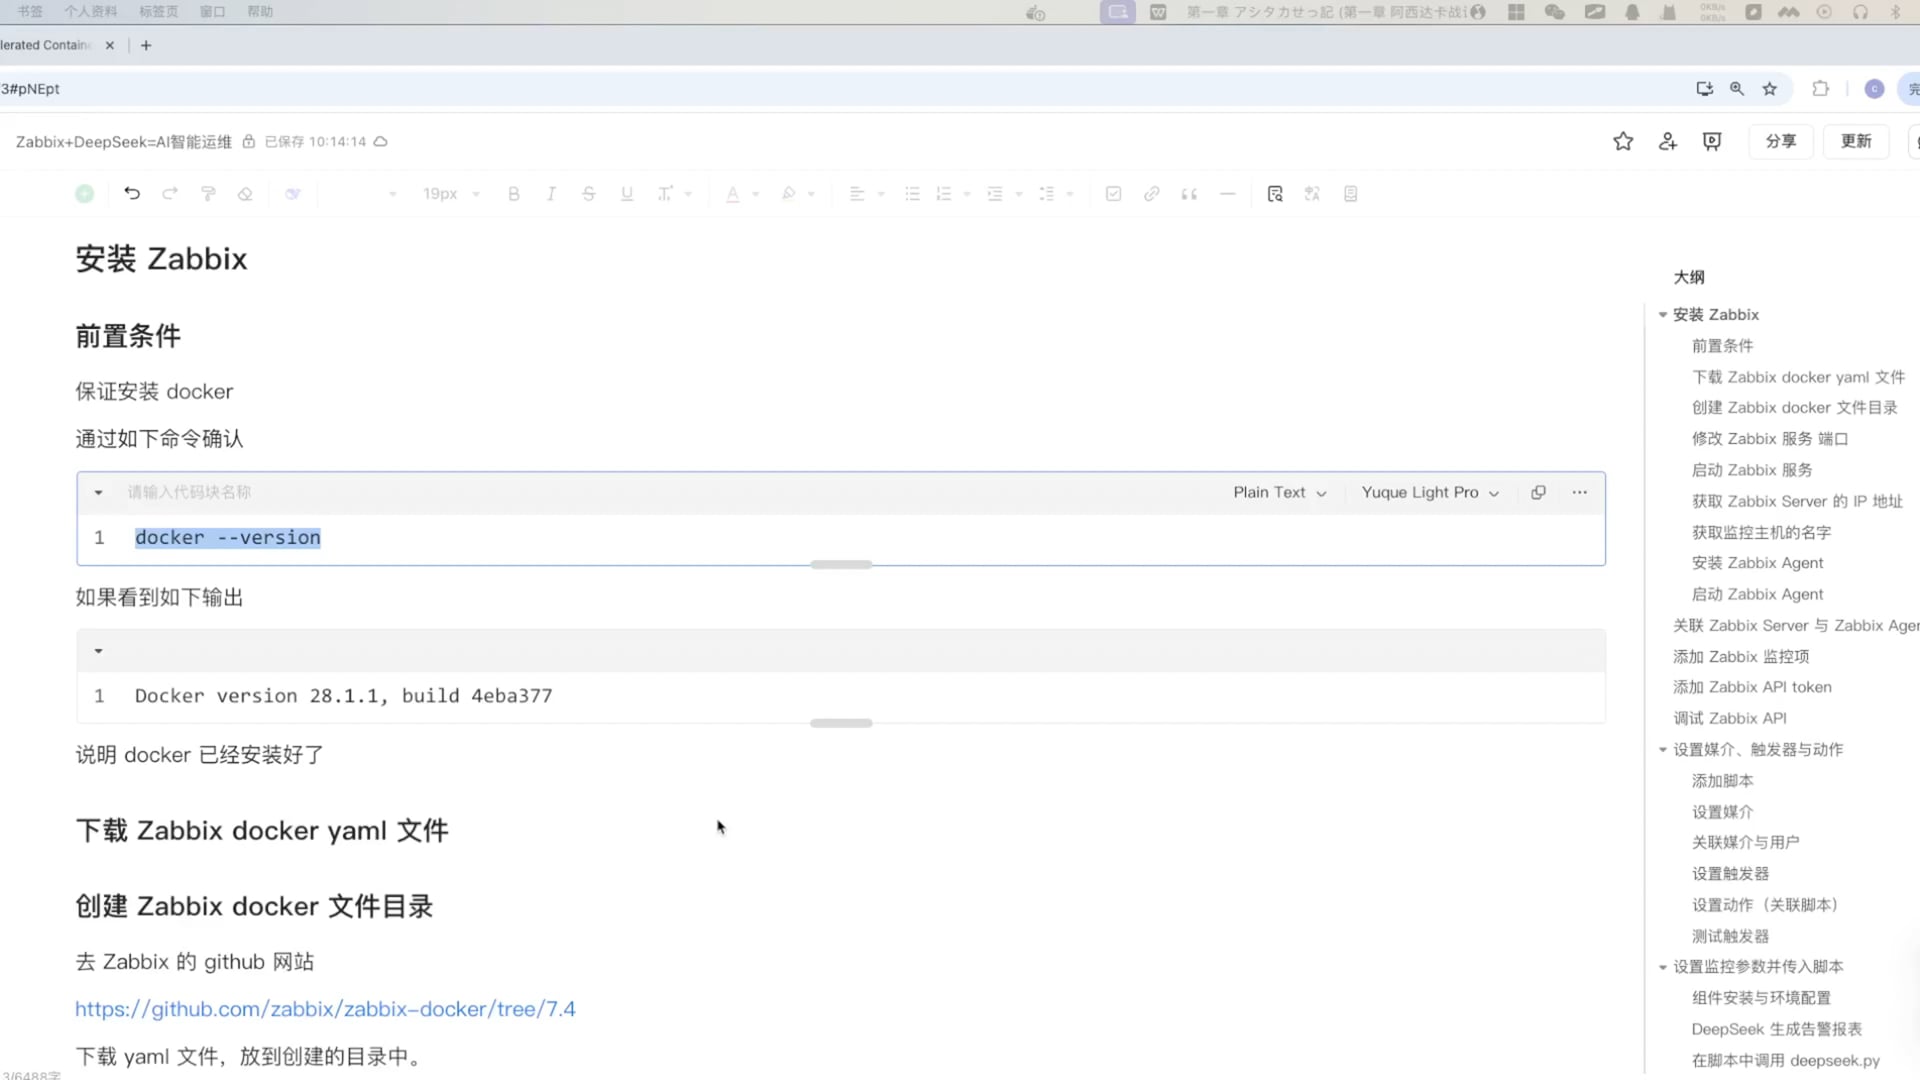Favorite the document with star icon
The height and width of the screenshot is (1080, 1920).
1623,142
